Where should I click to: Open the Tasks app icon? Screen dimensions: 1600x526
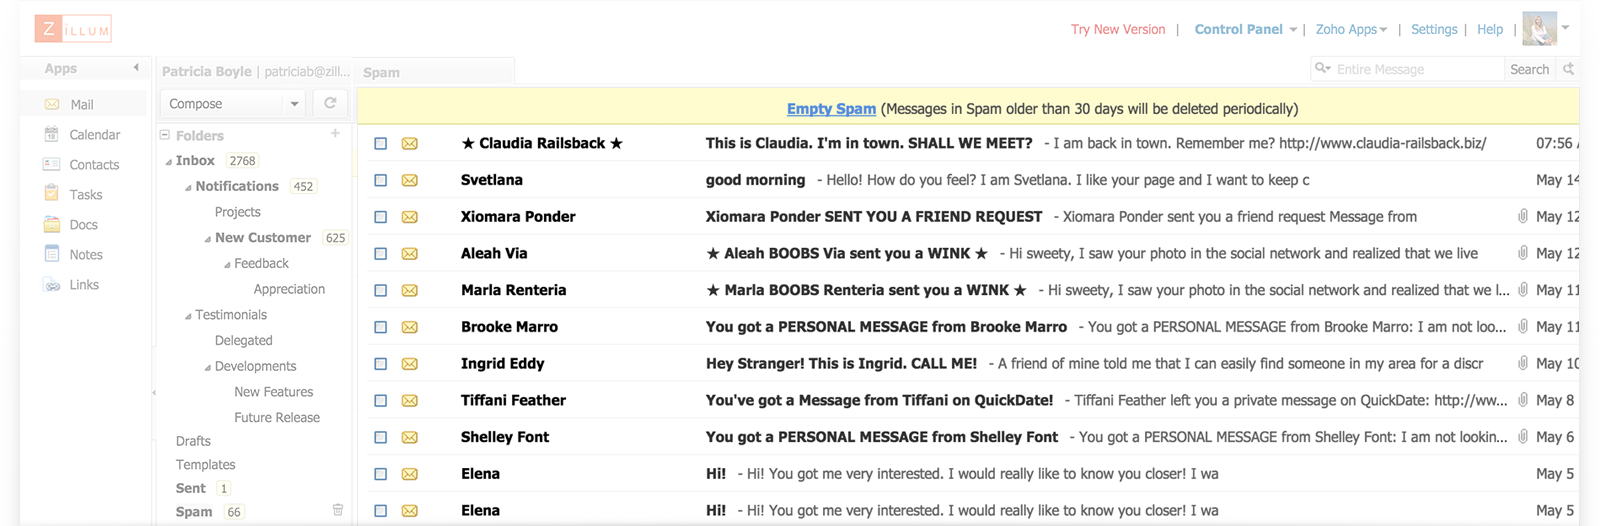[52, 195]
